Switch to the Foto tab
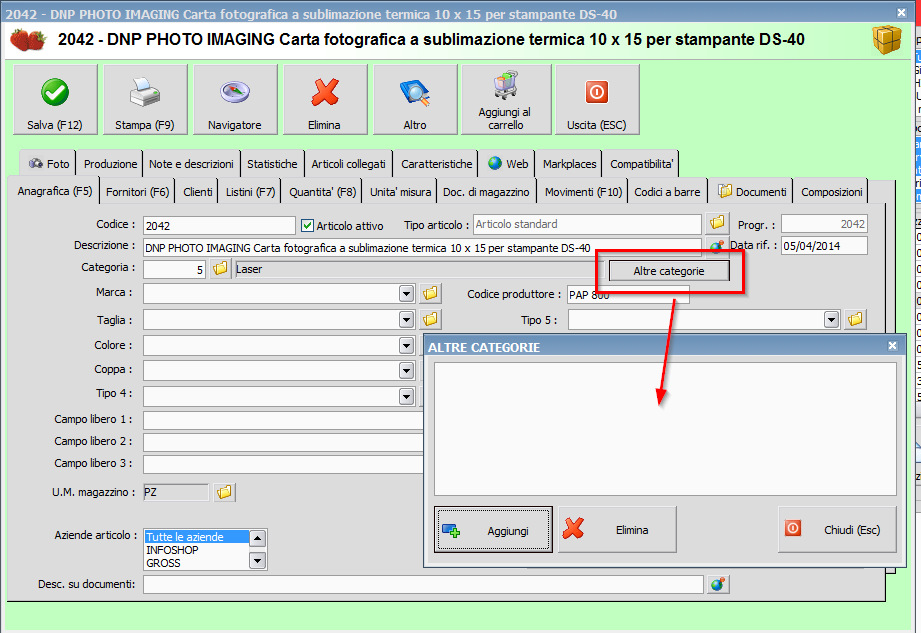This screenshot has width=921, height=633. 49,164
